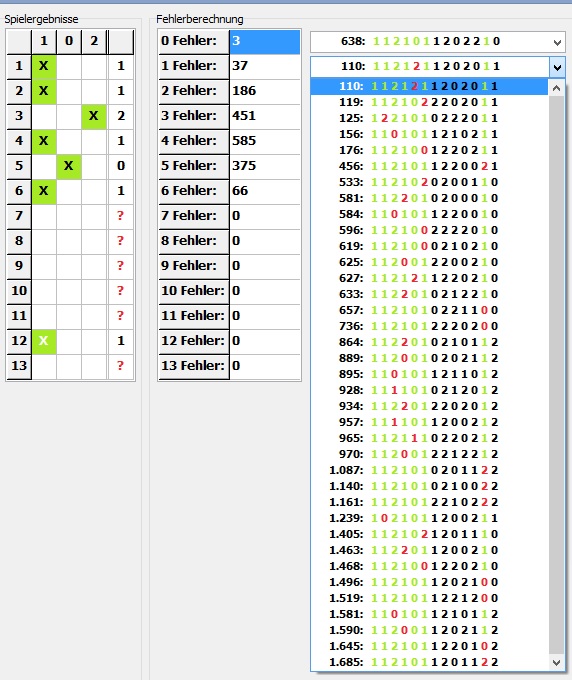
Task: Click the '6 Fehler' label button
Action: [x=194, y=191]
